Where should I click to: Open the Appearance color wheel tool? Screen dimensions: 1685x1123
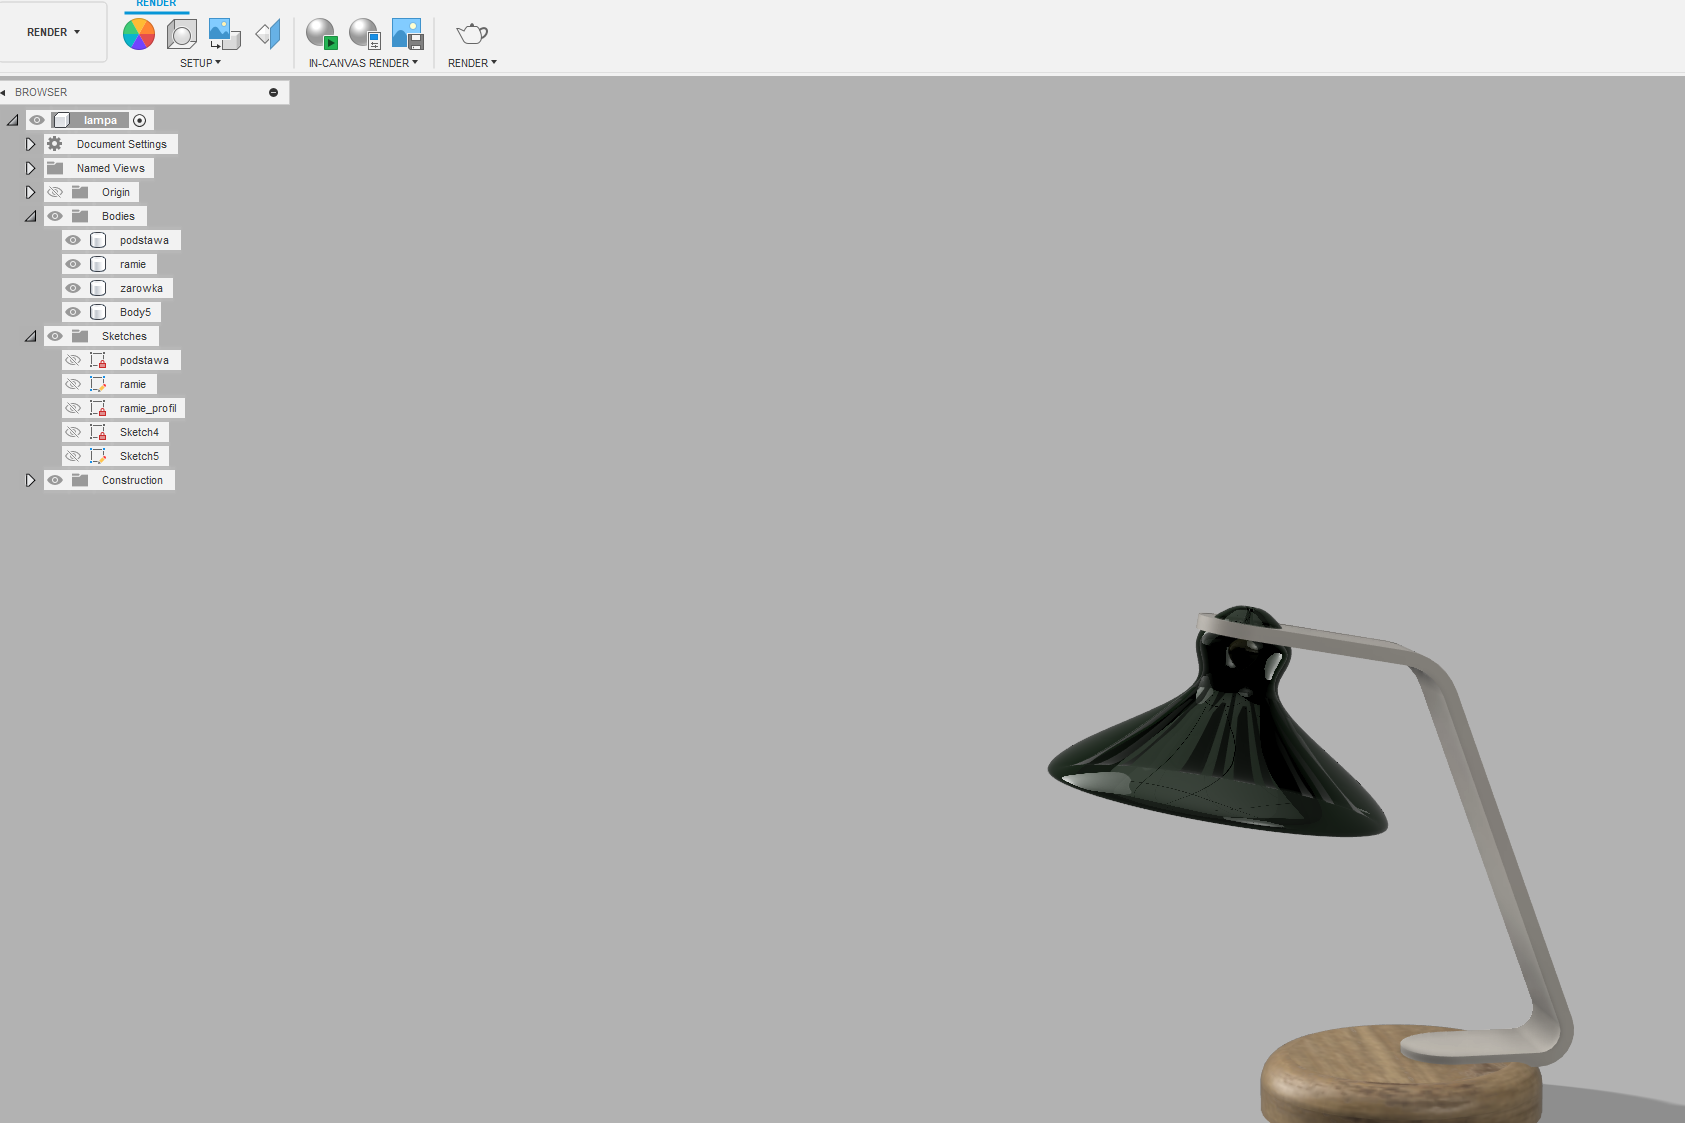click(139, 34)
